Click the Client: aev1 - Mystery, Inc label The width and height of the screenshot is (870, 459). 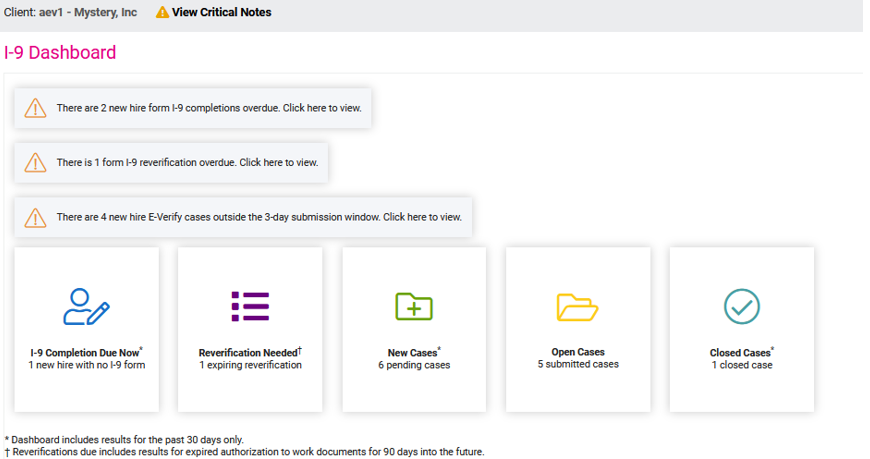tap(70, 12)
